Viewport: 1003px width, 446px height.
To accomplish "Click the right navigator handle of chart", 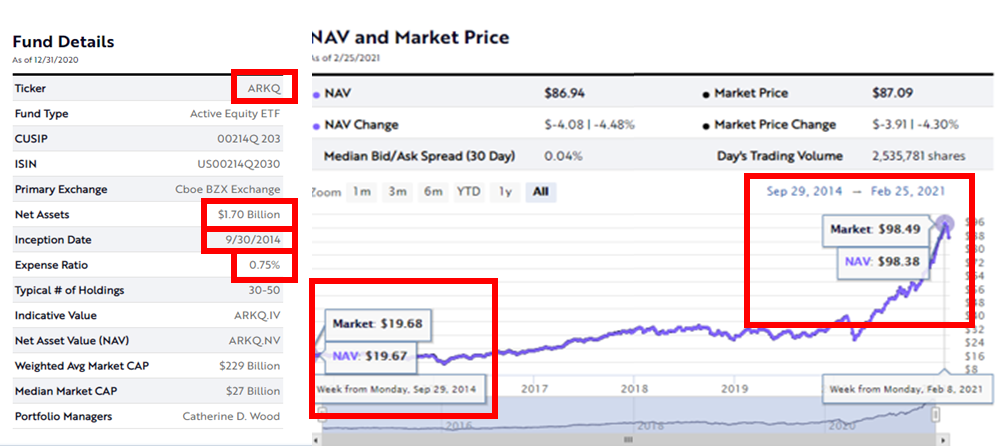I will coord(935,414).
